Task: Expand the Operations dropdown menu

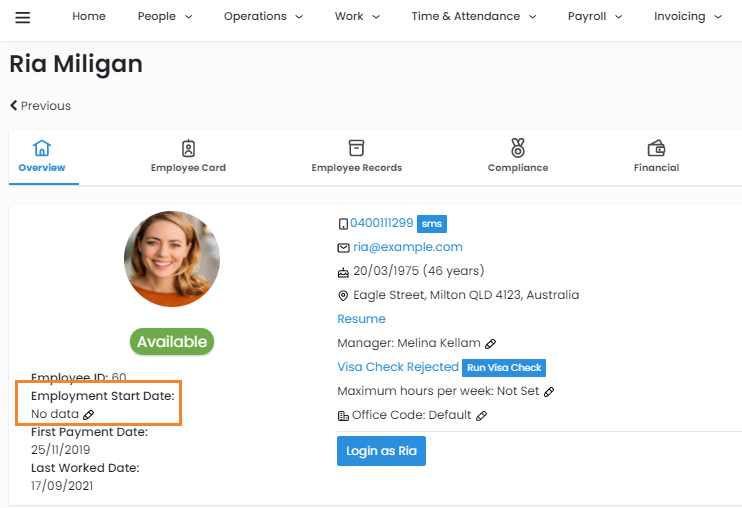Action: coord(262,17)
